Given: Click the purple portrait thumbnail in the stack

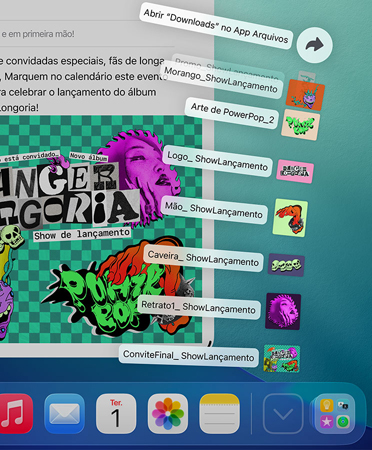Looking at the screenshot, I should [283, 311].
